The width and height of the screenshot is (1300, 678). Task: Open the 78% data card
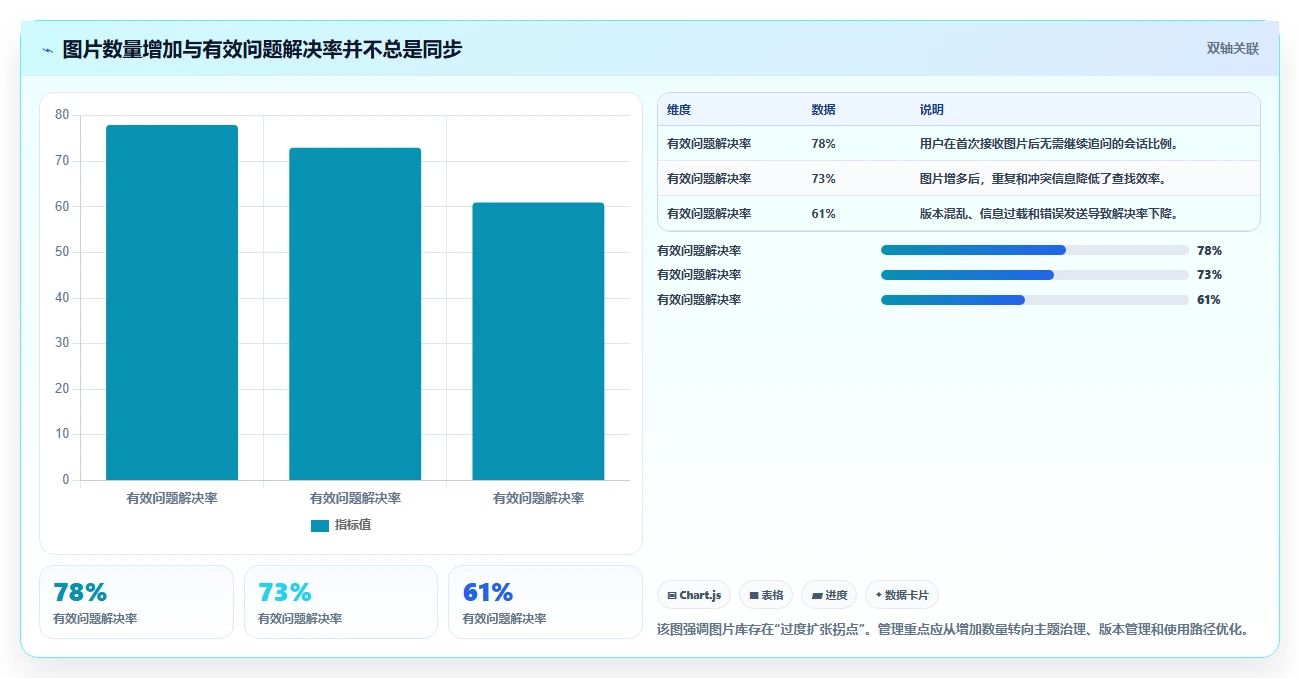coord(136,602)
